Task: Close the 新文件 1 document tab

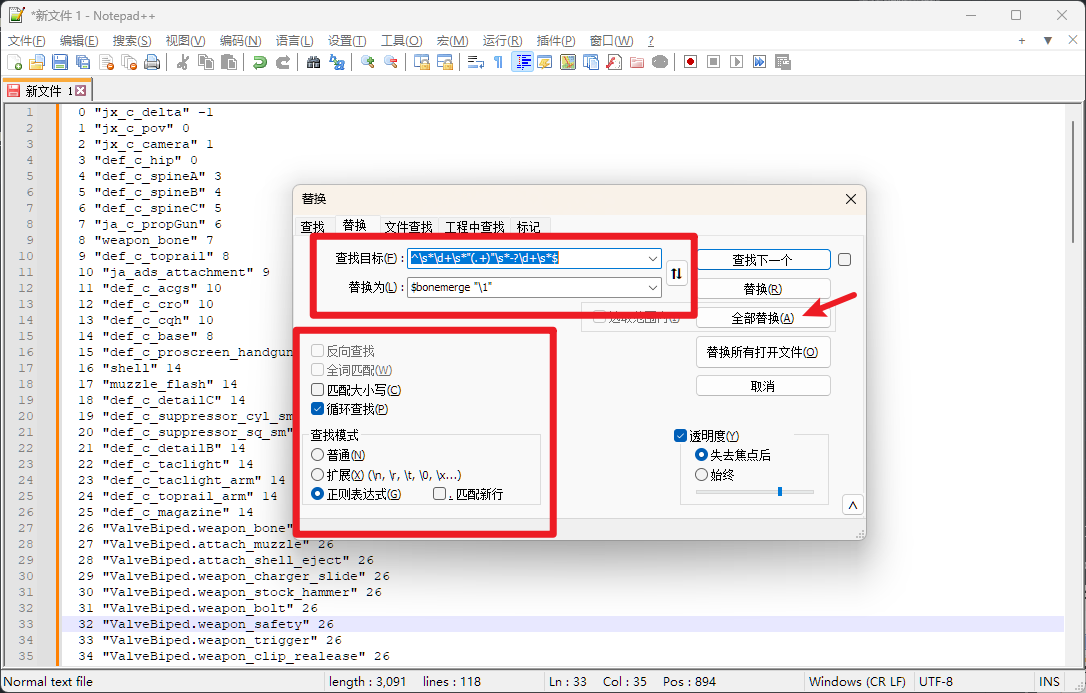Action: point(81,91)
